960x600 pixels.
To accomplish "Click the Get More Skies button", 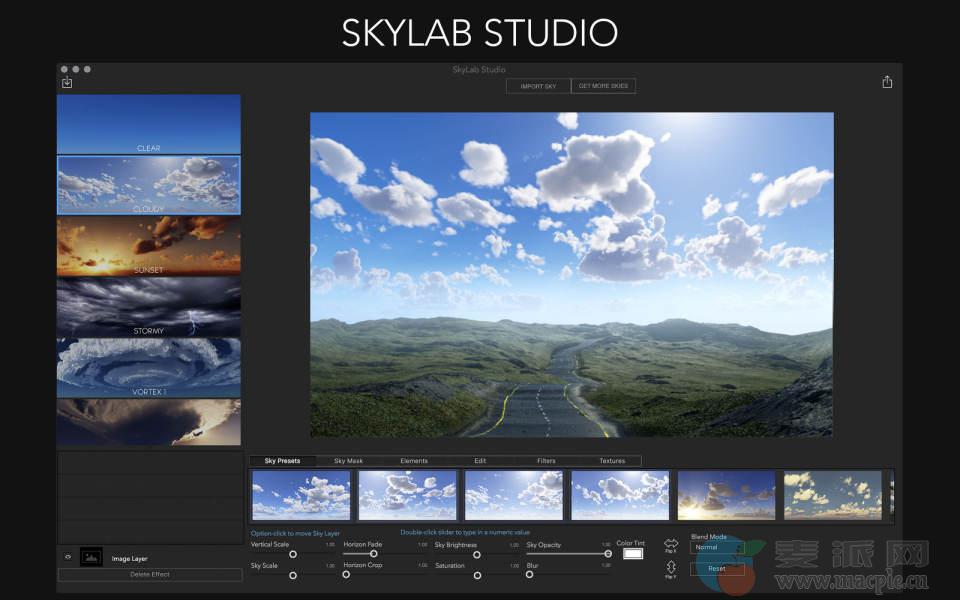I will pos(603,86).
